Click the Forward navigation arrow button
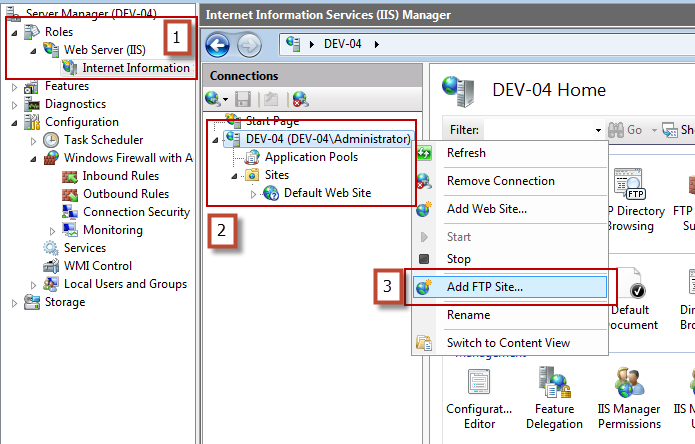The width and height of the screenshot is (695, 444). 249,45
